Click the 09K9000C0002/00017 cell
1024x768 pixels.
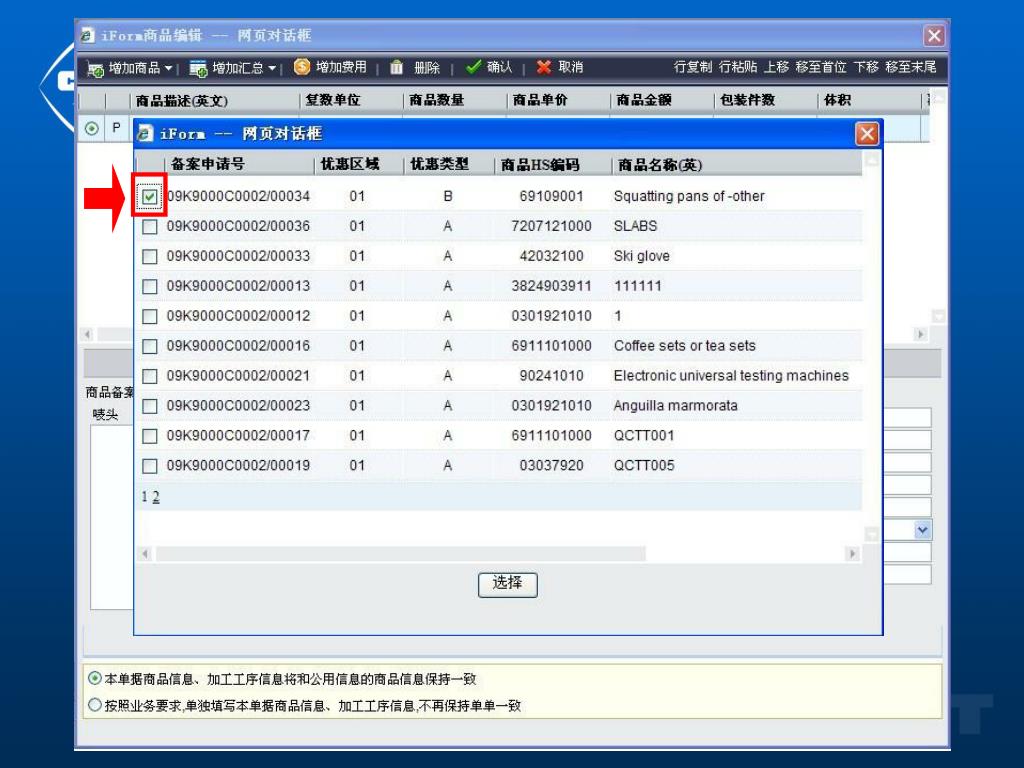238,436
